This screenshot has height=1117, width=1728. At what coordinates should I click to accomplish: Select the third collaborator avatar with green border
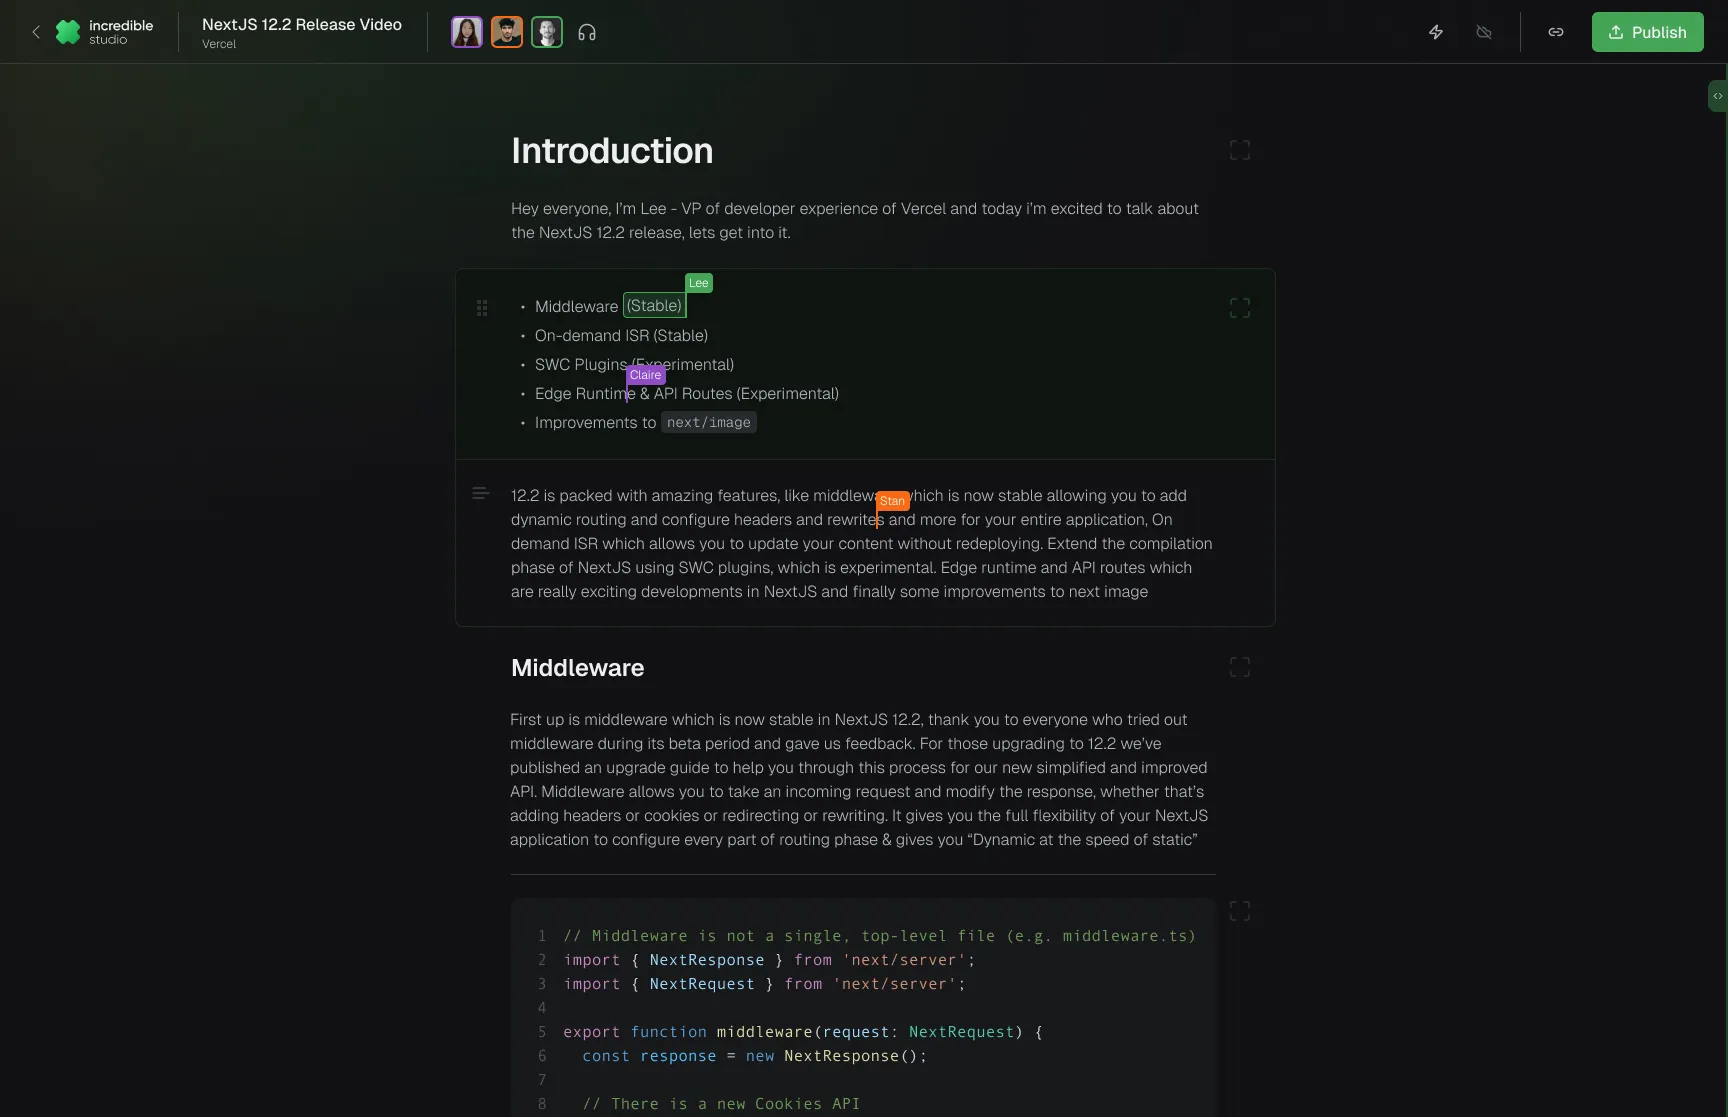(547, 32)
